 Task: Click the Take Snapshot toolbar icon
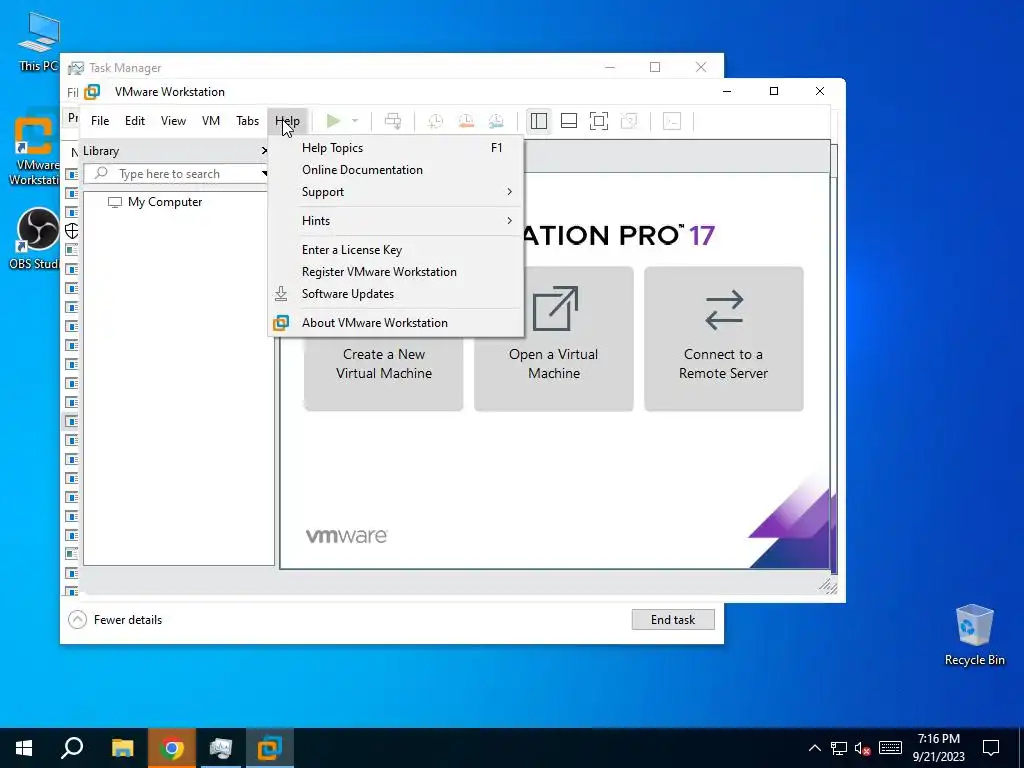click(435, 121)
